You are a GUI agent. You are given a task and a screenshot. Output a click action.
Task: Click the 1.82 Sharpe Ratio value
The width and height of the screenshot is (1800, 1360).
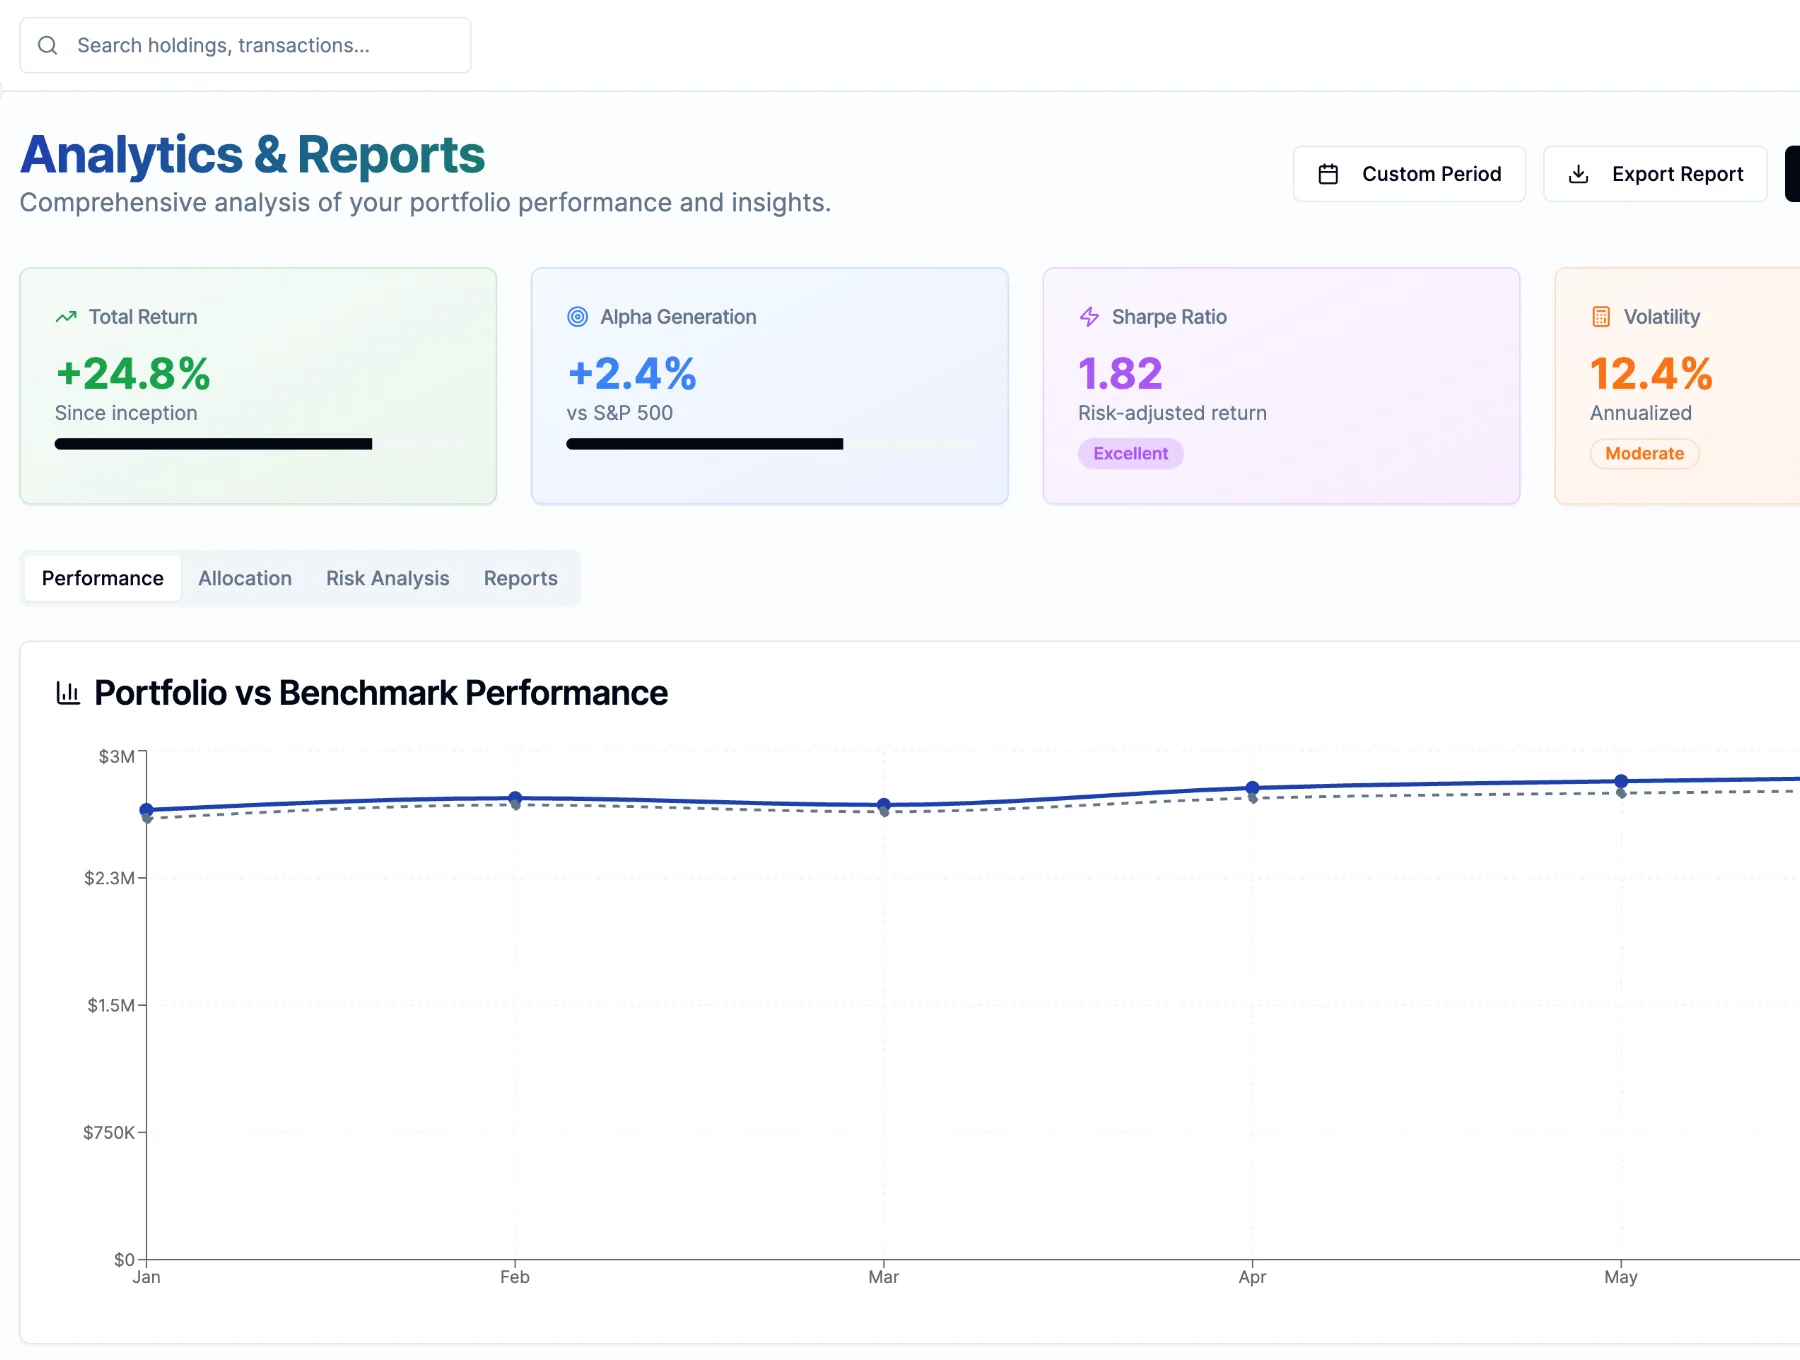[1121, 374]
